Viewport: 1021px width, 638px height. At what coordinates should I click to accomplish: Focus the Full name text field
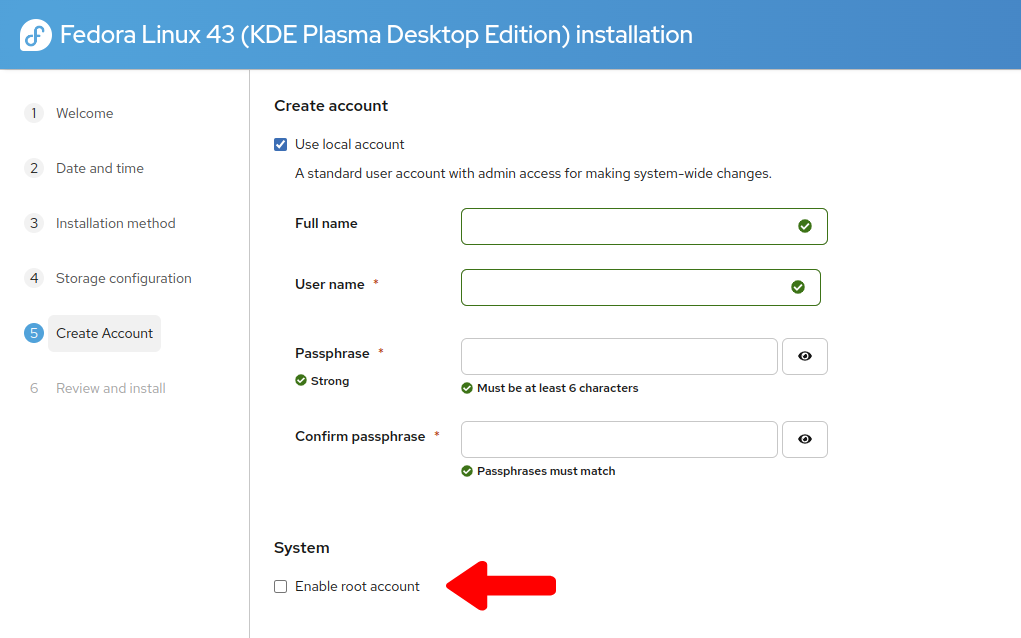pyautogui.click(x=626, y=227)
